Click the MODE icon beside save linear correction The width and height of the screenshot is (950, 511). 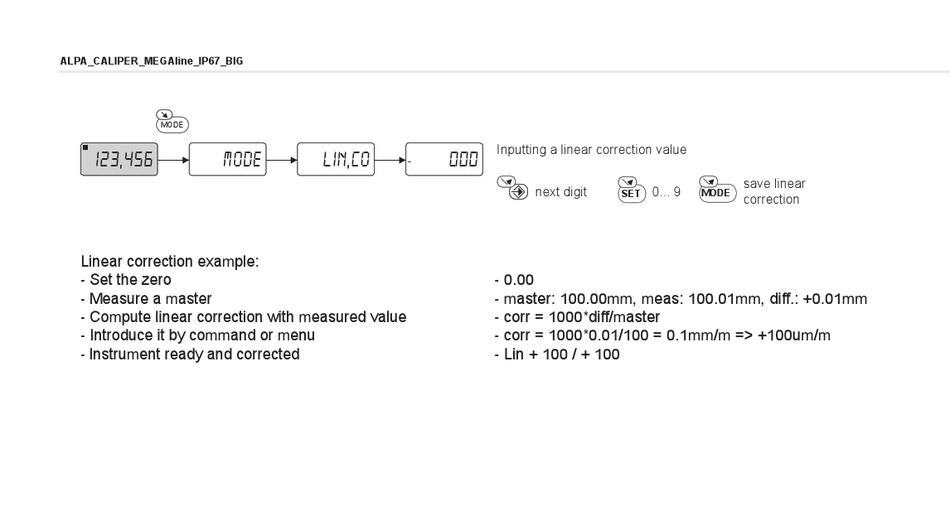pyautogui.click(x=717, y=190)
